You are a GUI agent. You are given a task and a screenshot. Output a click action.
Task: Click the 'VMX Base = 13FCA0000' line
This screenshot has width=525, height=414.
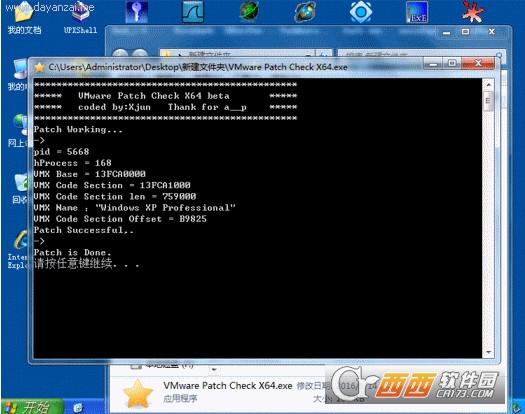pos(89,174)
